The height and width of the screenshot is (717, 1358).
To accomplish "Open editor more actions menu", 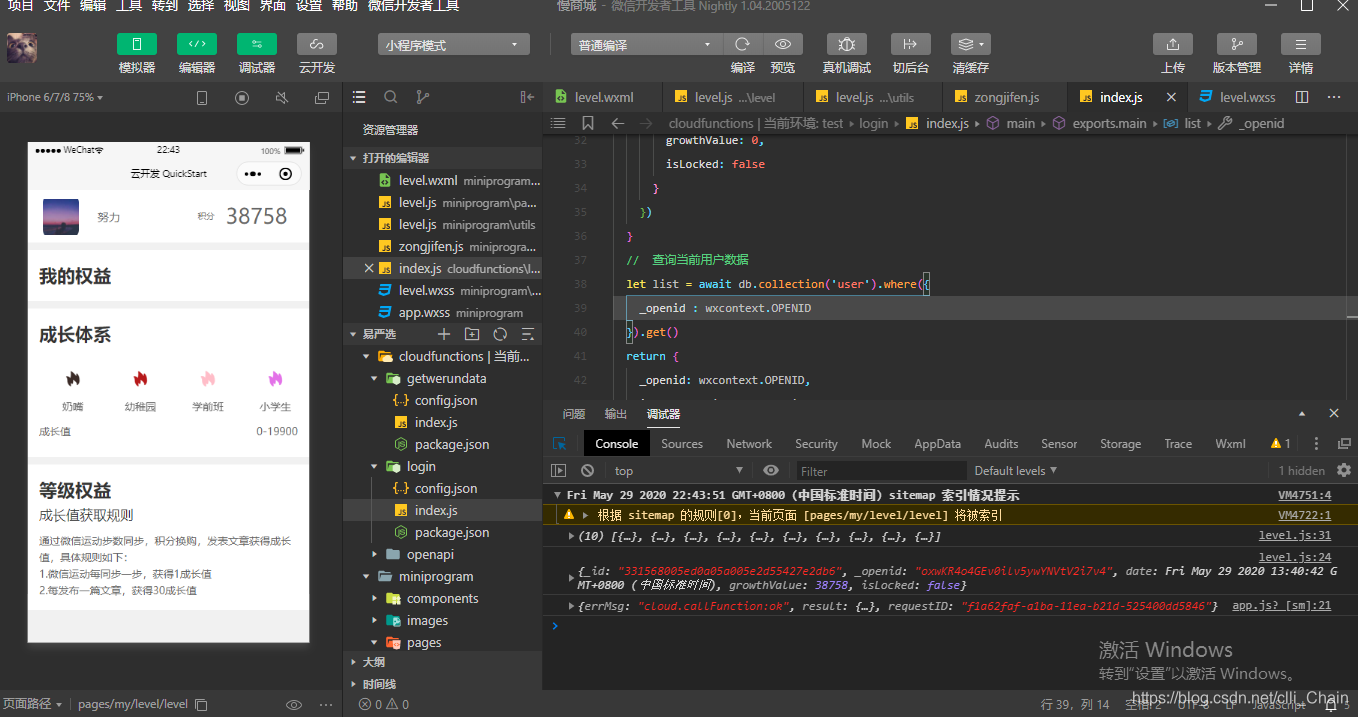I will pos(1333,97).
